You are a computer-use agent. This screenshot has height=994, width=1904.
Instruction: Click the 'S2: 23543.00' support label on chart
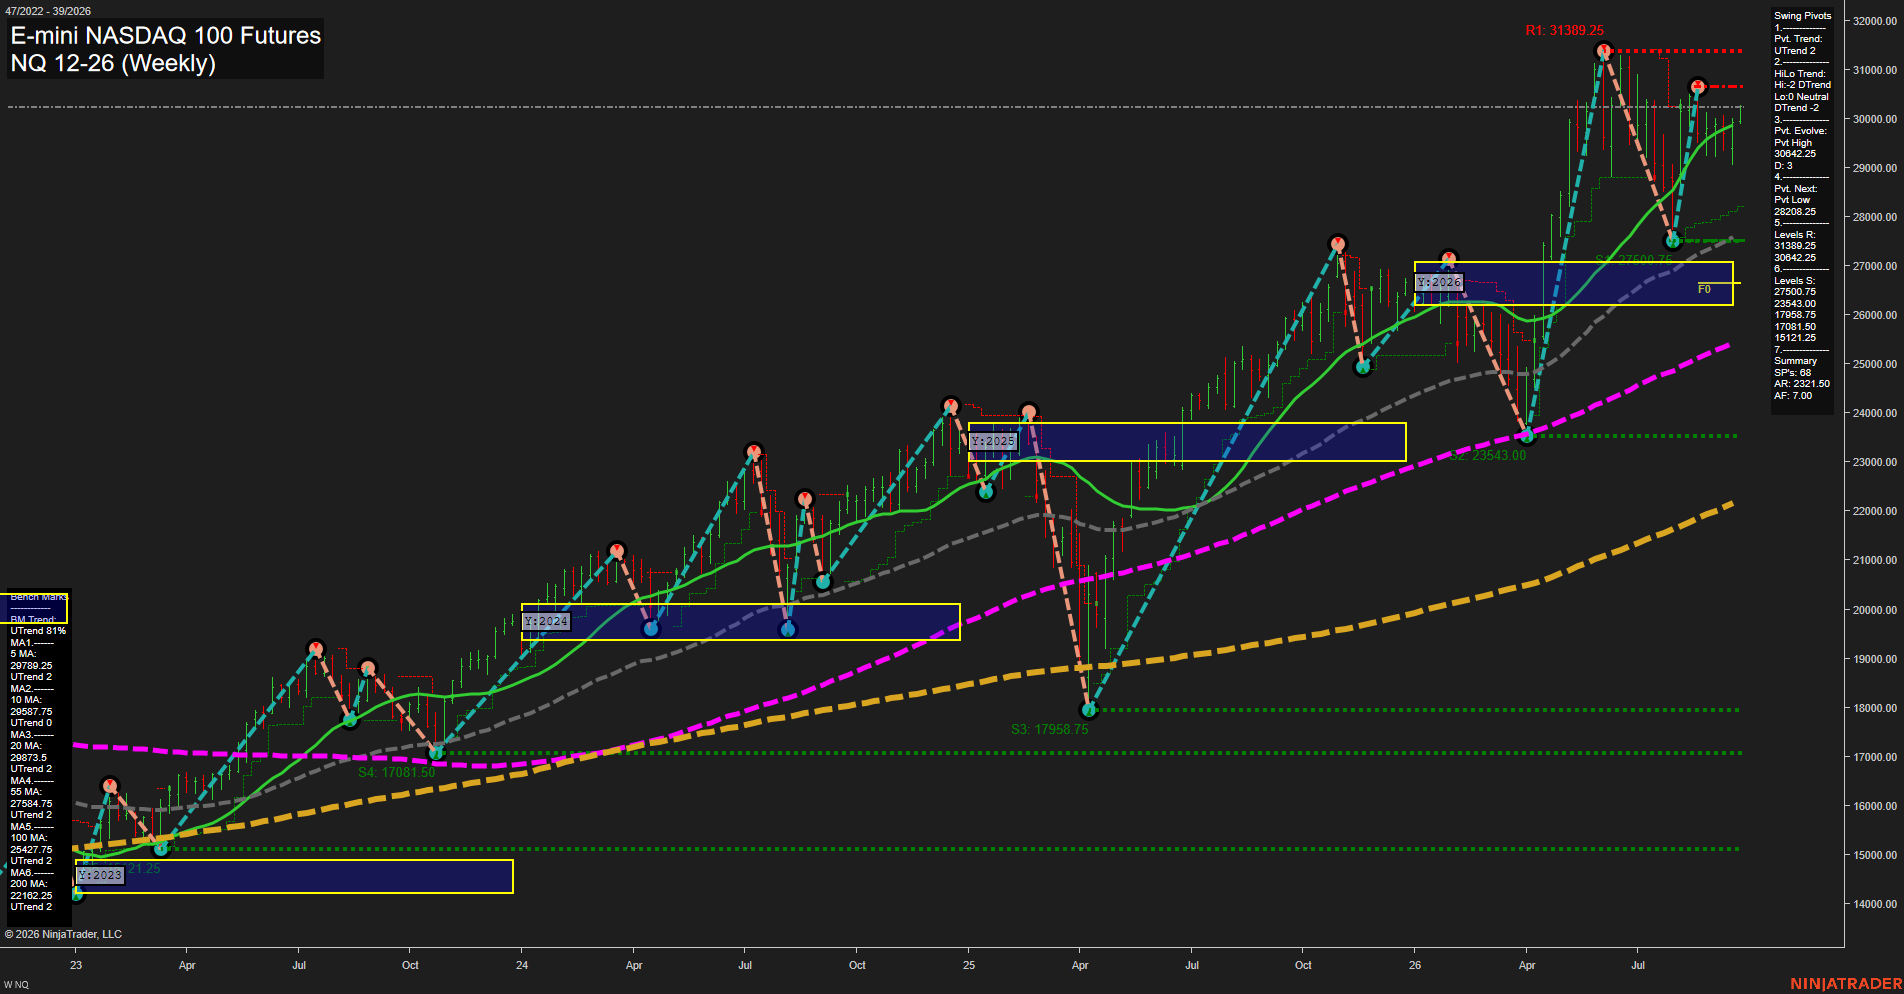coord(1488,455)
